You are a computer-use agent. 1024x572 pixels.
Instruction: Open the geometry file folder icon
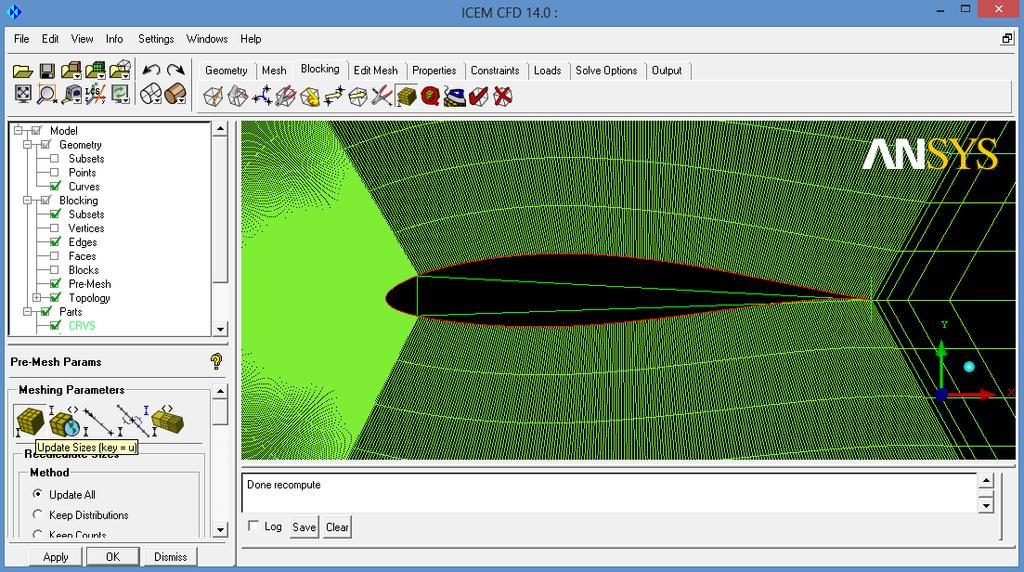pos(71,71)
